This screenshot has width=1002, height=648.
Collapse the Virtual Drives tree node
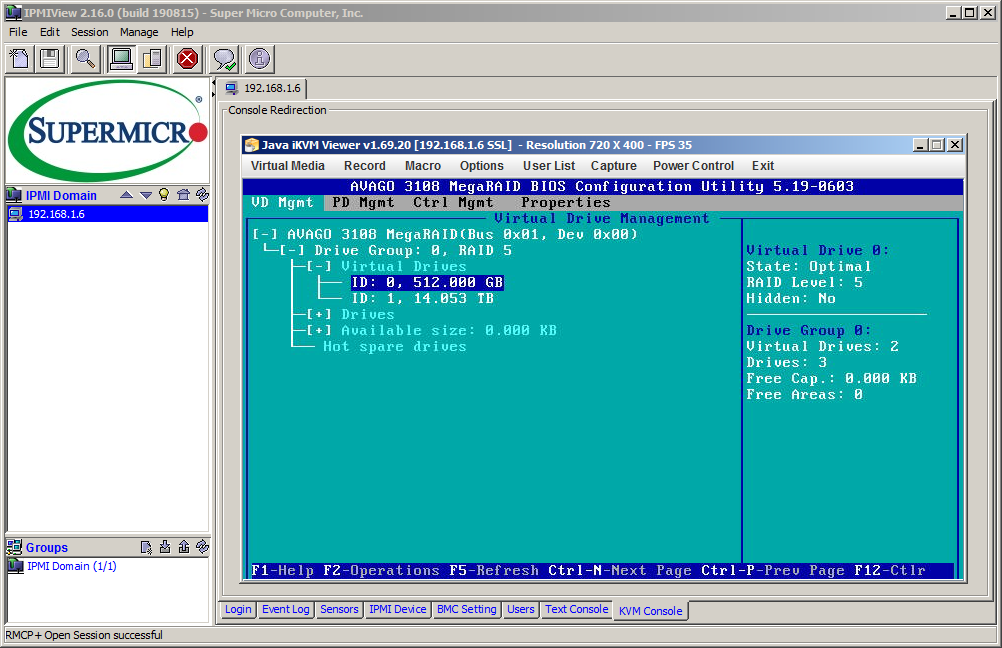click(x=319, y=267)
